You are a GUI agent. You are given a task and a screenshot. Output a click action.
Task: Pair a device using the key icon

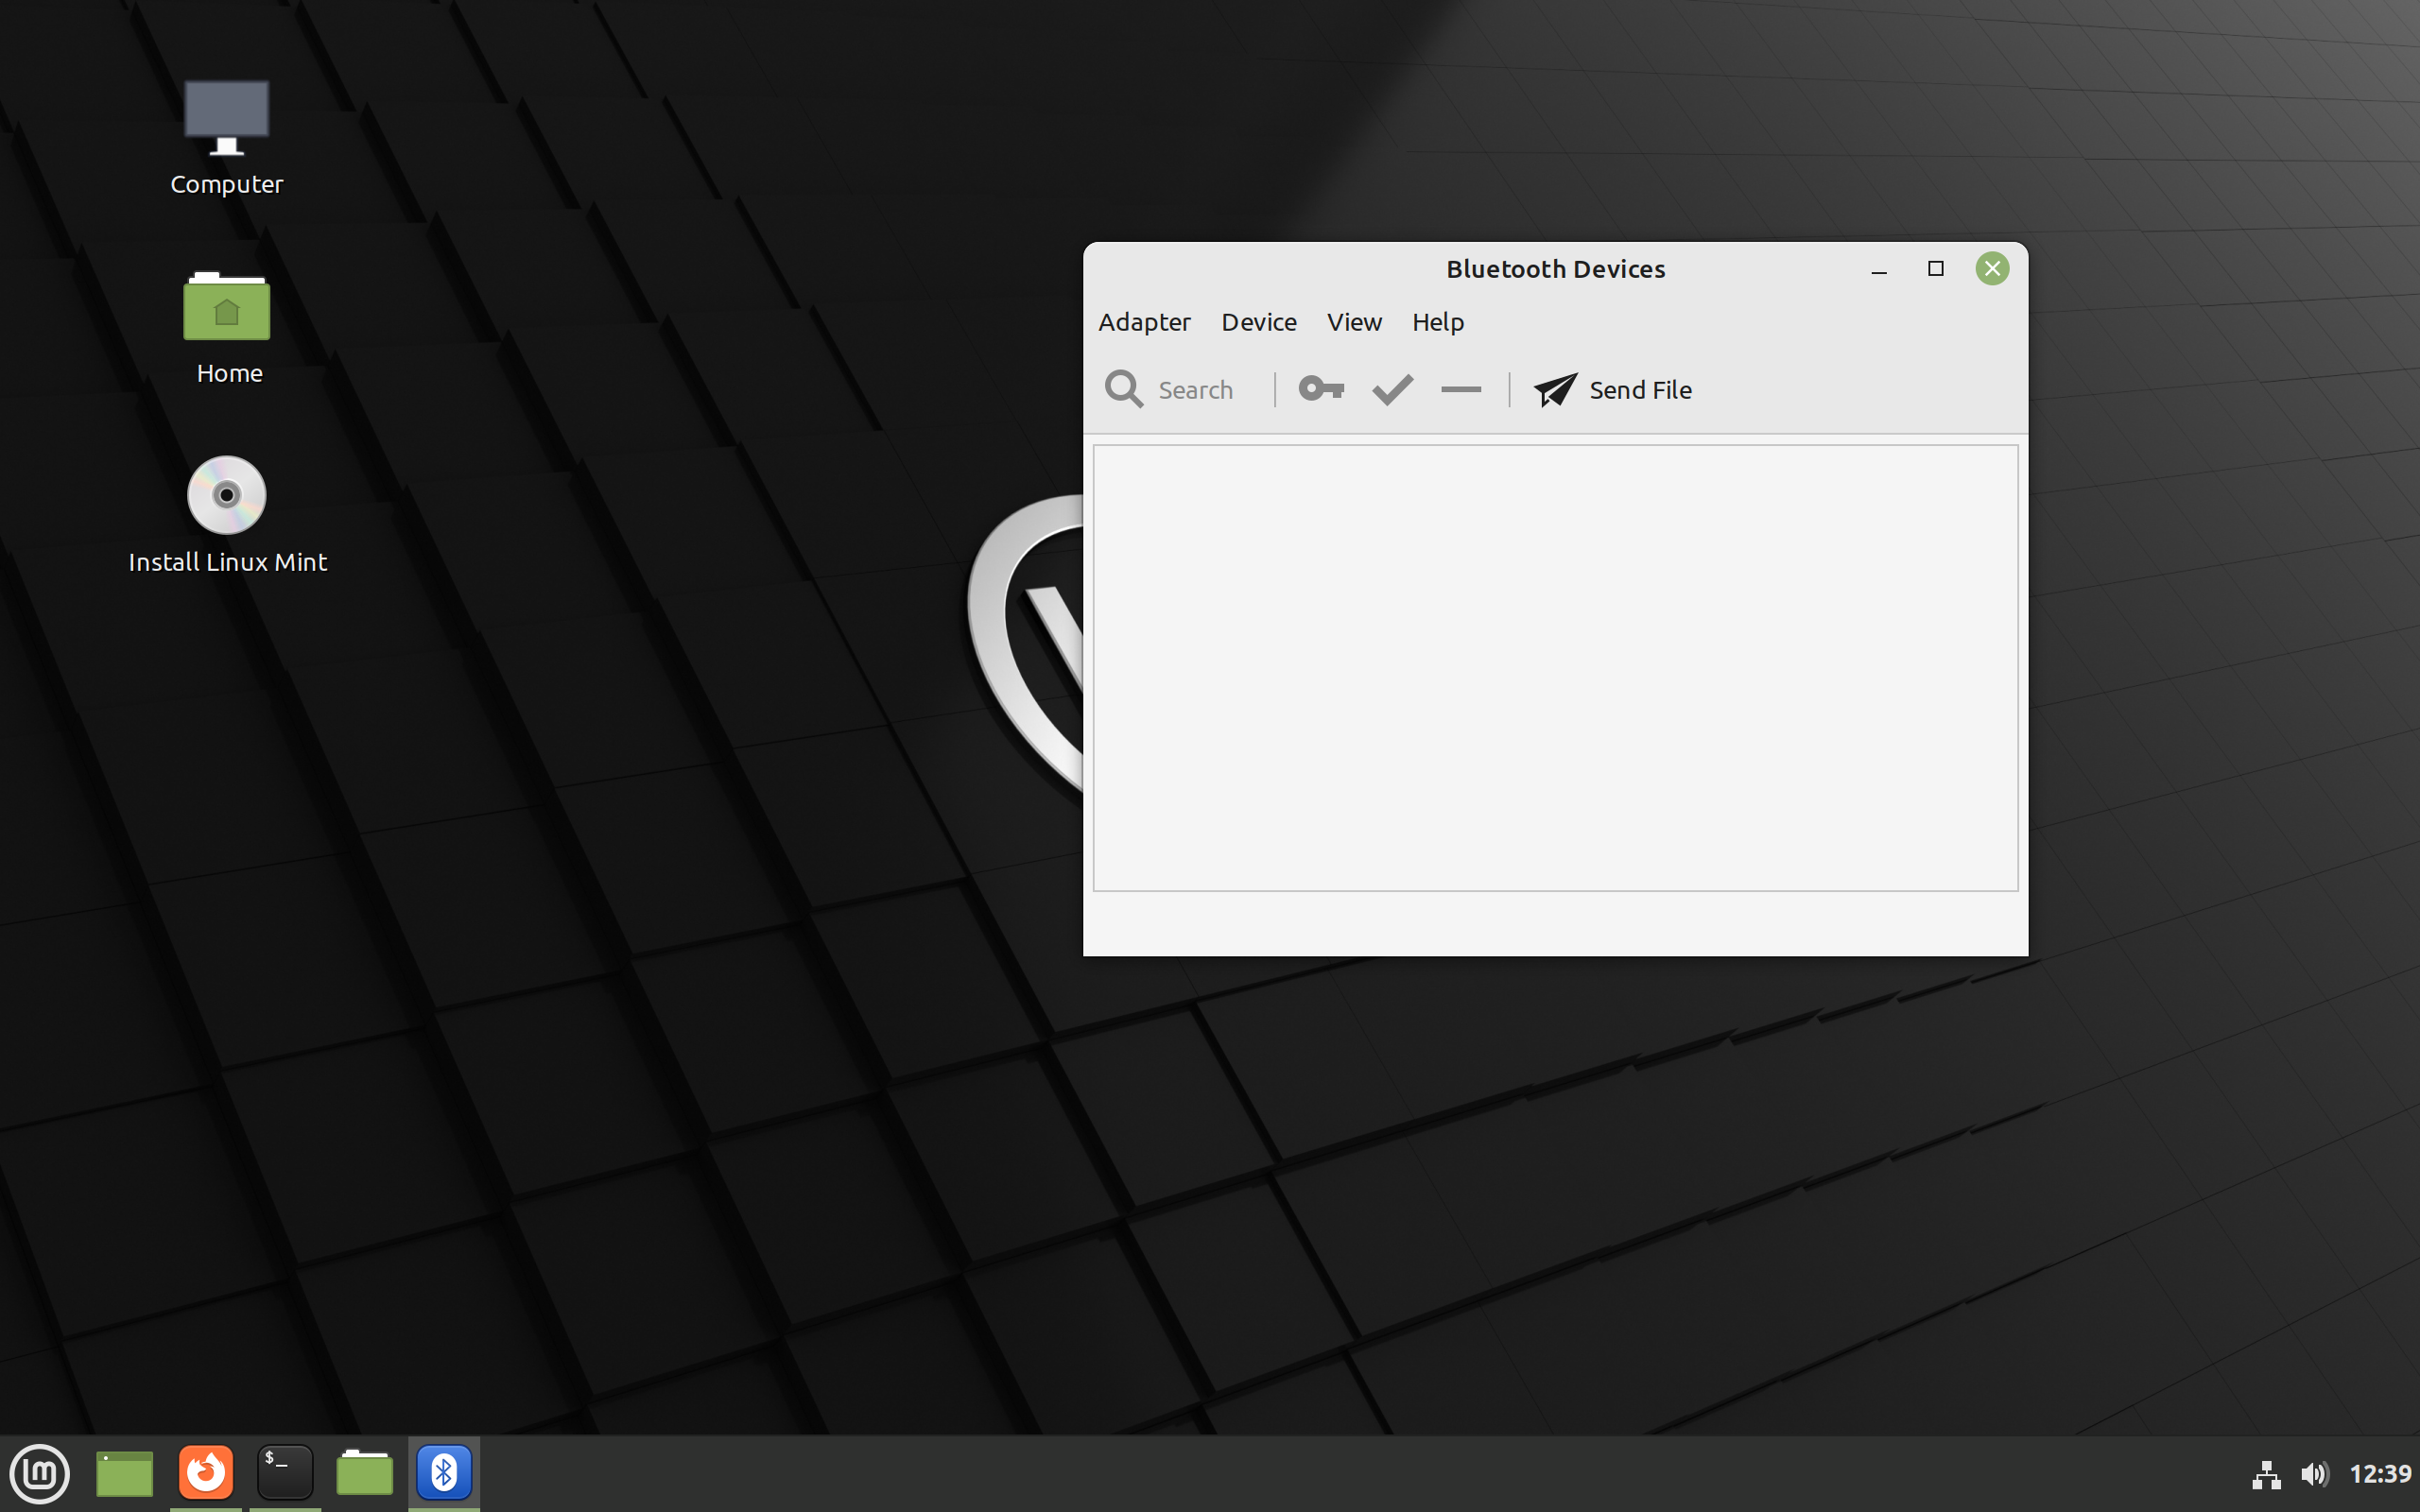(x=1321, y=389)
